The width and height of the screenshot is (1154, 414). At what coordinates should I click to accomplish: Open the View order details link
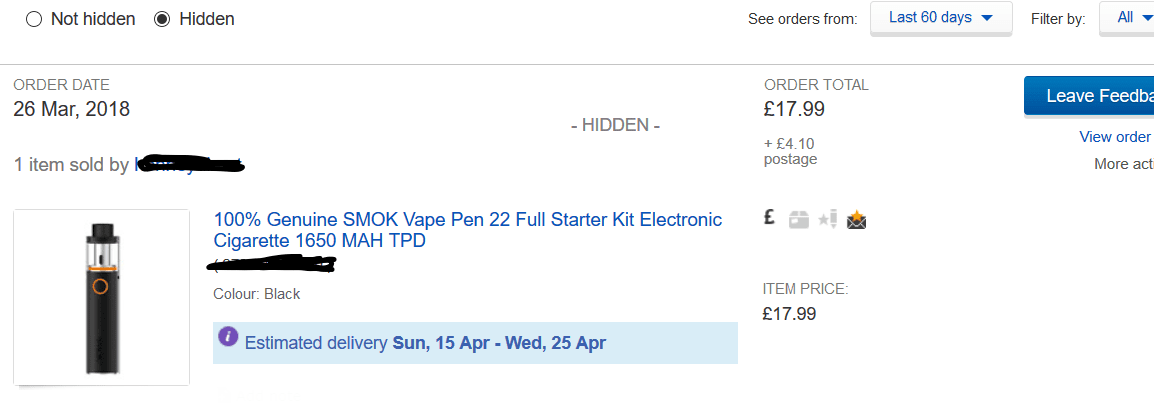tap(1115, 137)
